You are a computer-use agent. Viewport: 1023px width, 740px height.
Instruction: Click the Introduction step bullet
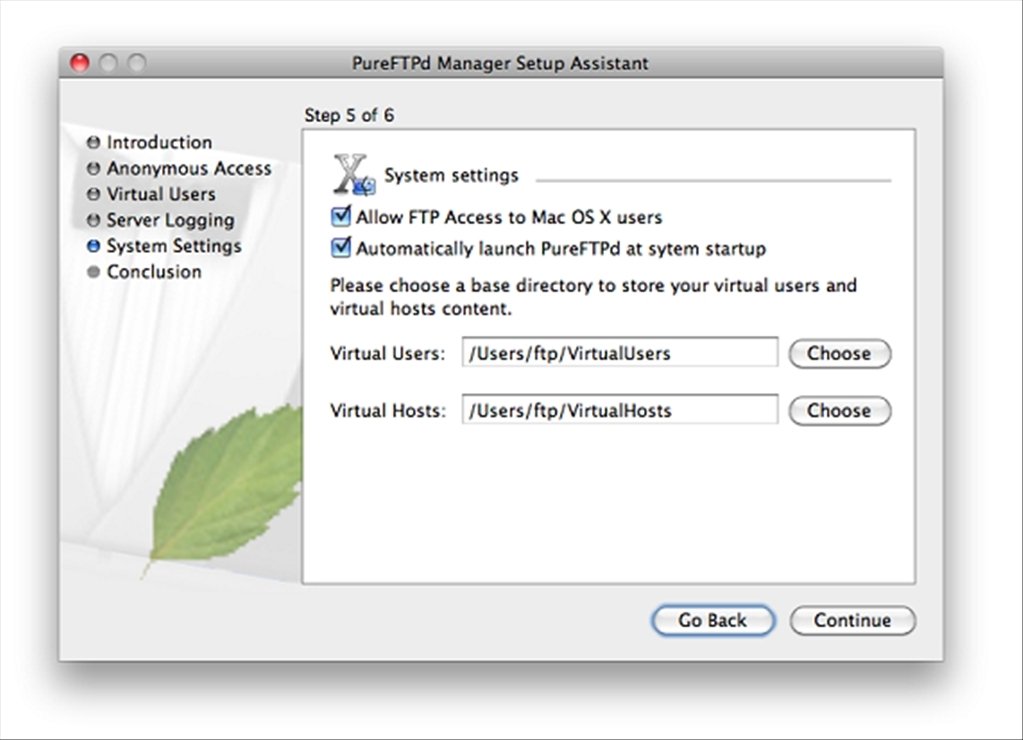coord(93,142)
